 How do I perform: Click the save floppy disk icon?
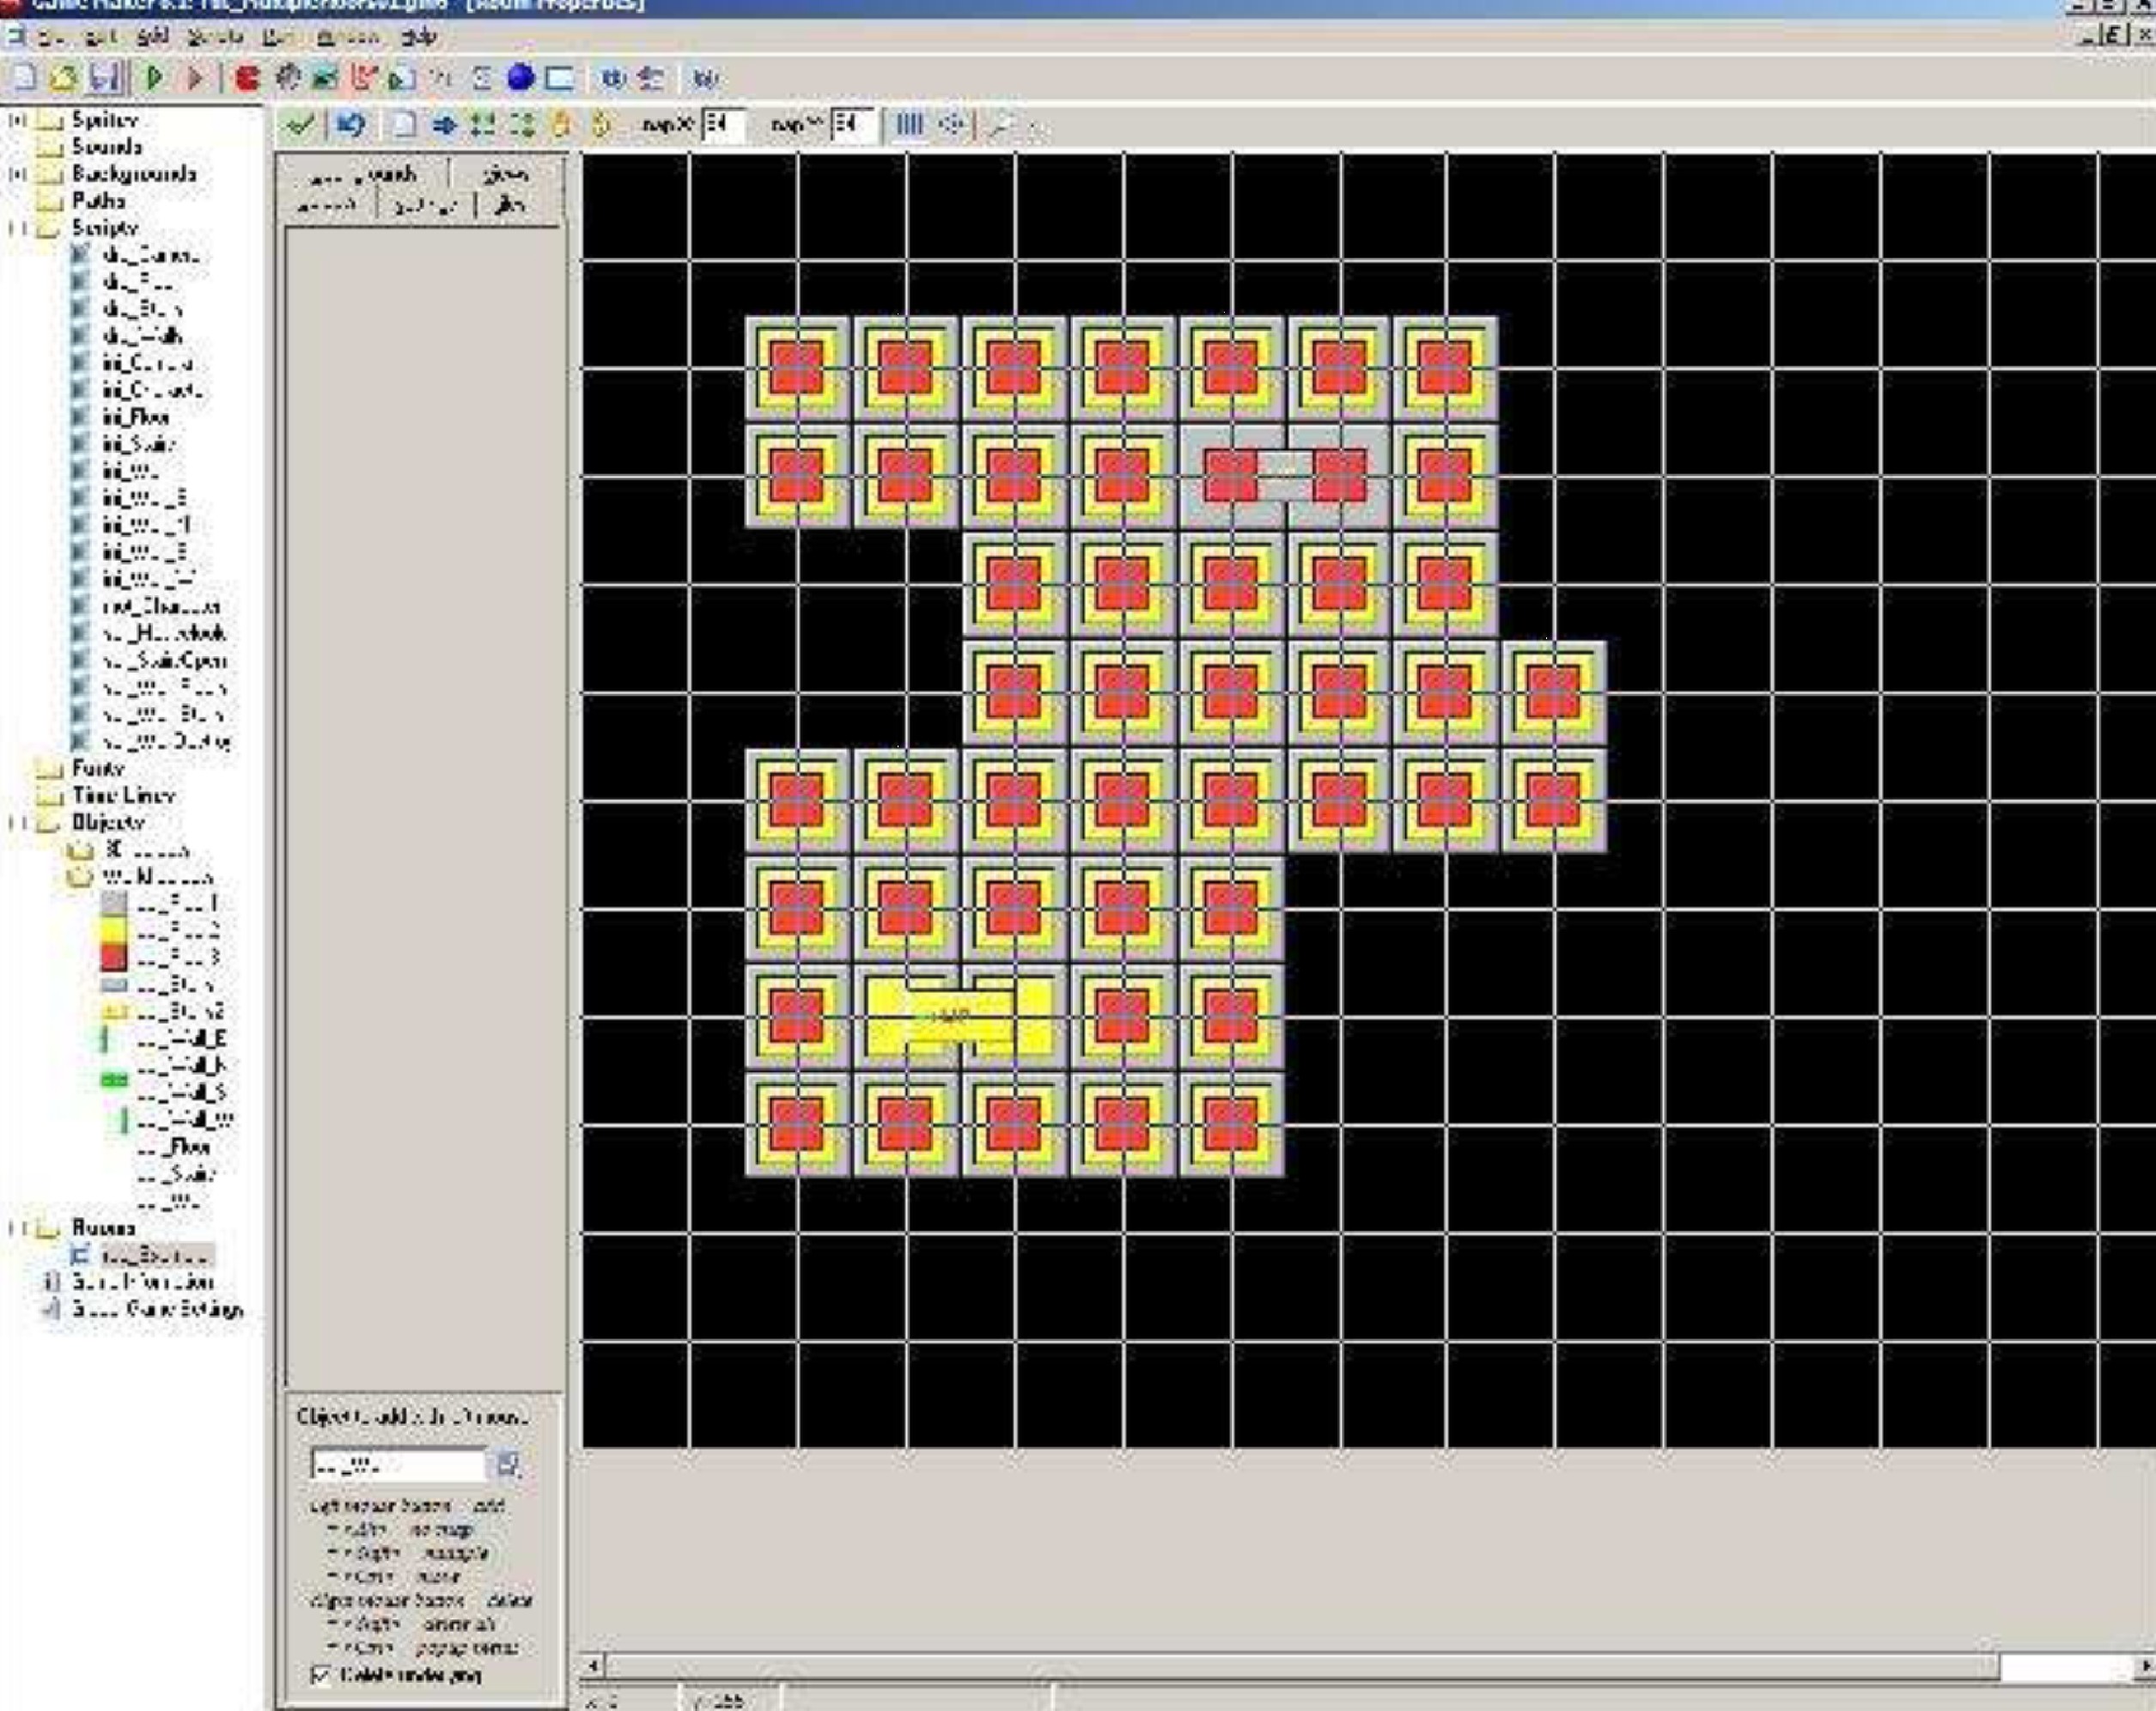pyautogui.click(x=104, y=77)
